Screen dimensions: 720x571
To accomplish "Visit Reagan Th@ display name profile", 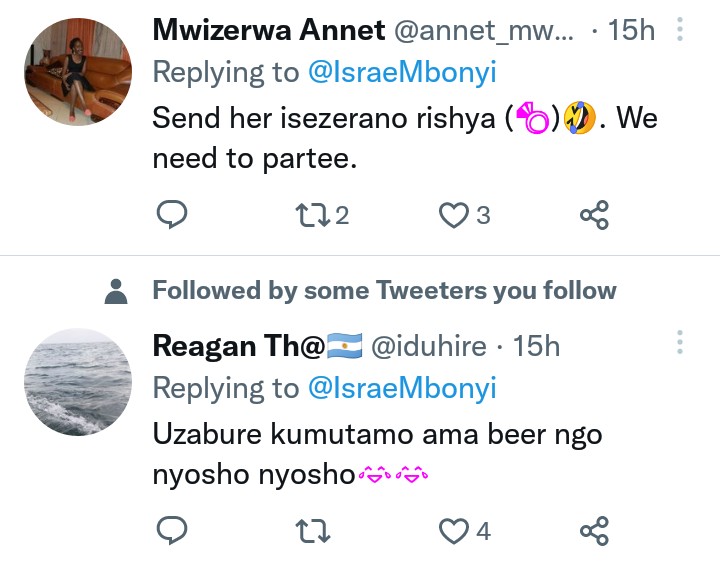I will 239,346.
